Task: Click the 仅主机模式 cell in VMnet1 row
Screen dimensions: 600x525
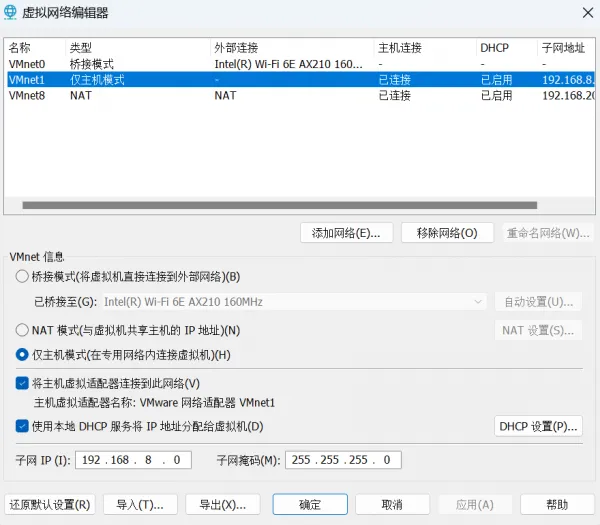Action: click(97, 80)
